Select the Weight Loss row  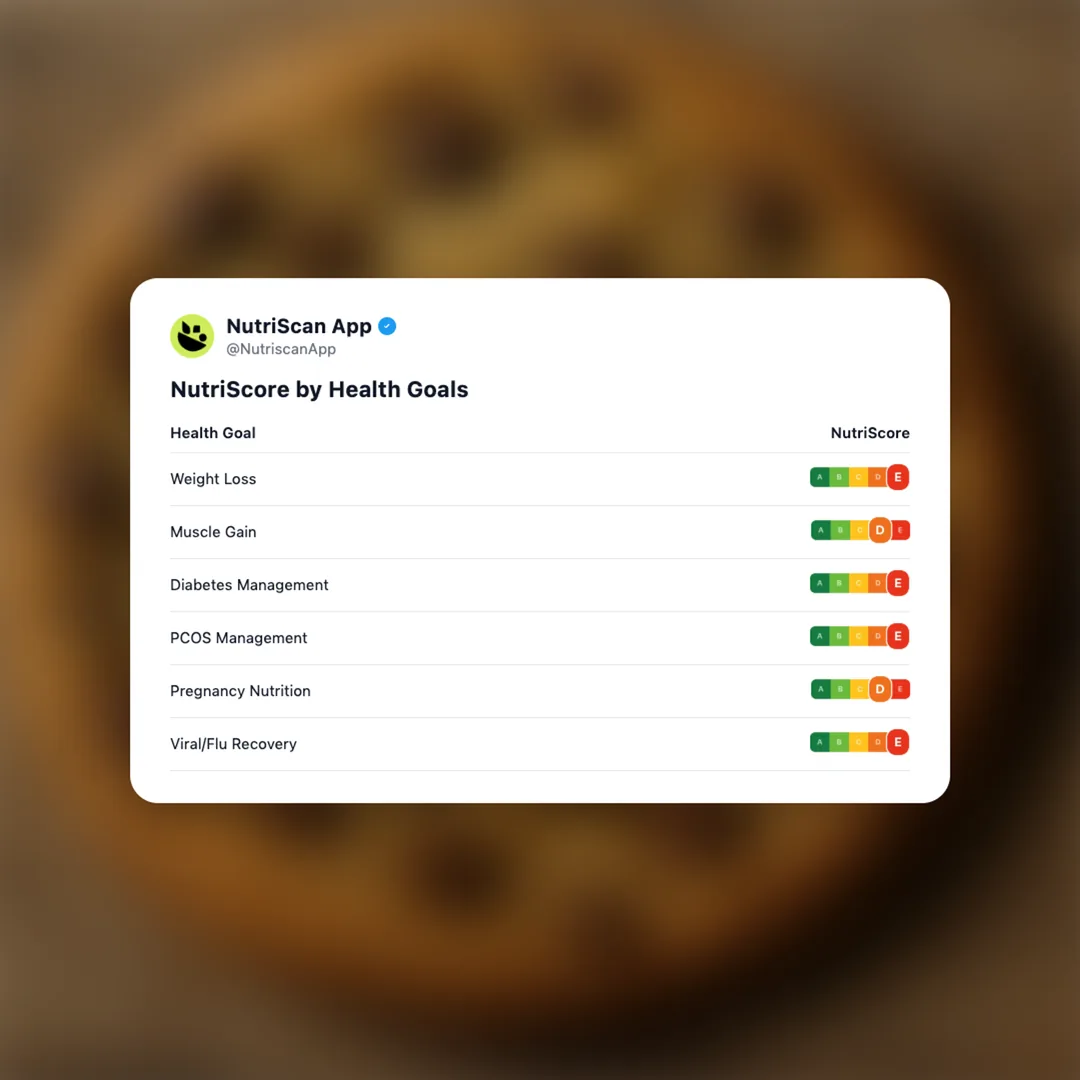[213, 479]
